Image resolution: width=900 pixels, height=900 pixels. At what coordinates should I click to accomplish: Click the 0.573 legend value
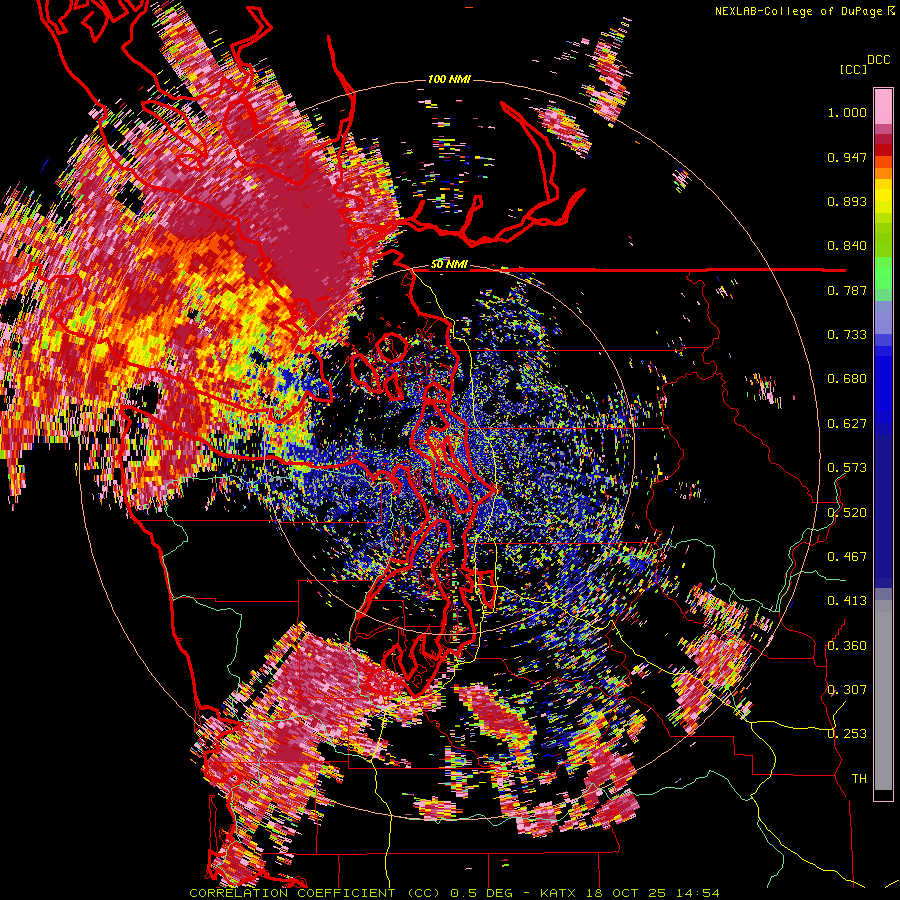[847, 468]
